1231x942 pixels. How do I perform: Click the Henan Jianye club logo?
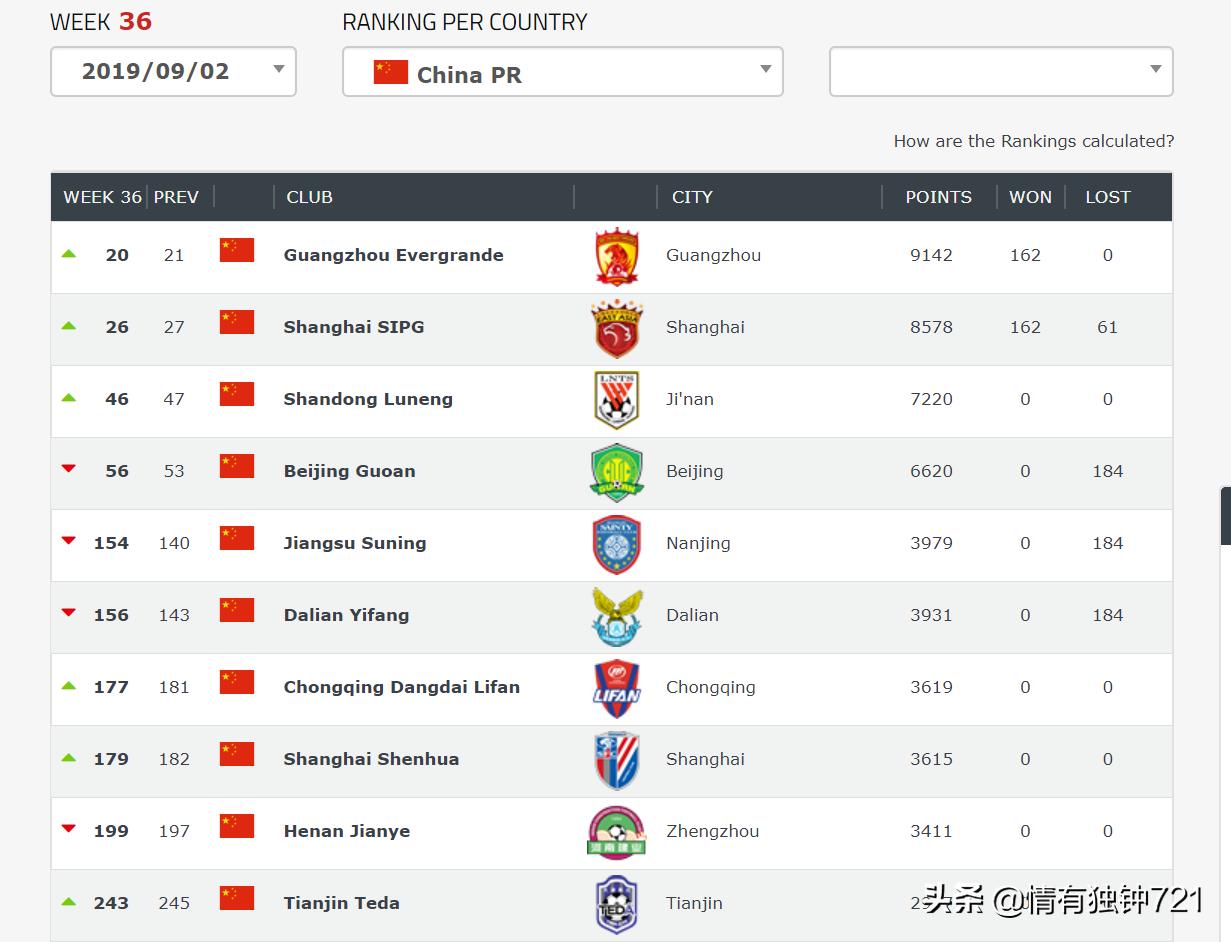coord(616,832)
